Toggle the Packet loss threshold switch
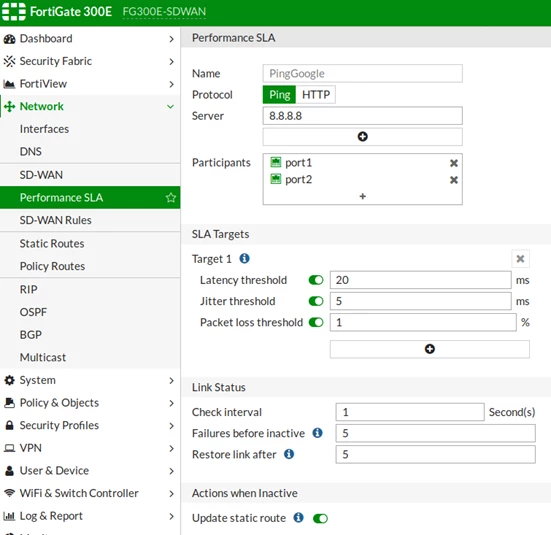Viewport: 551px width, 535px height. pyautogui.click(x=316, y=322)
